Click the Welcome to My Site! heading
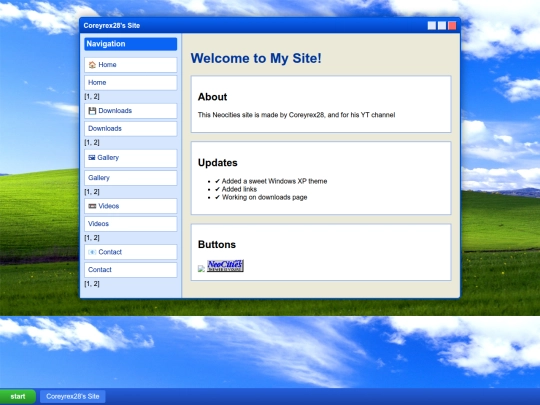 point(256,58)
